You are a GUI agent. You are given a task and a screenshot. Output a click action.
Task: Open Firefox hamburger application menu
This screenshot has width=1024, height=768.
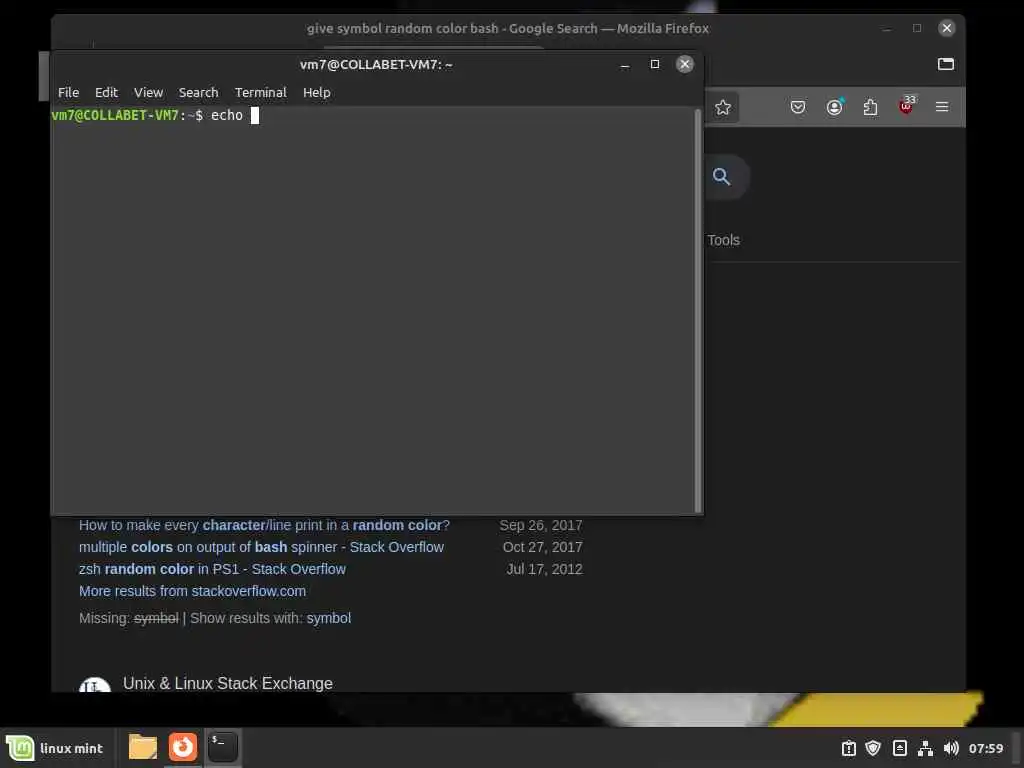(942, 106)
